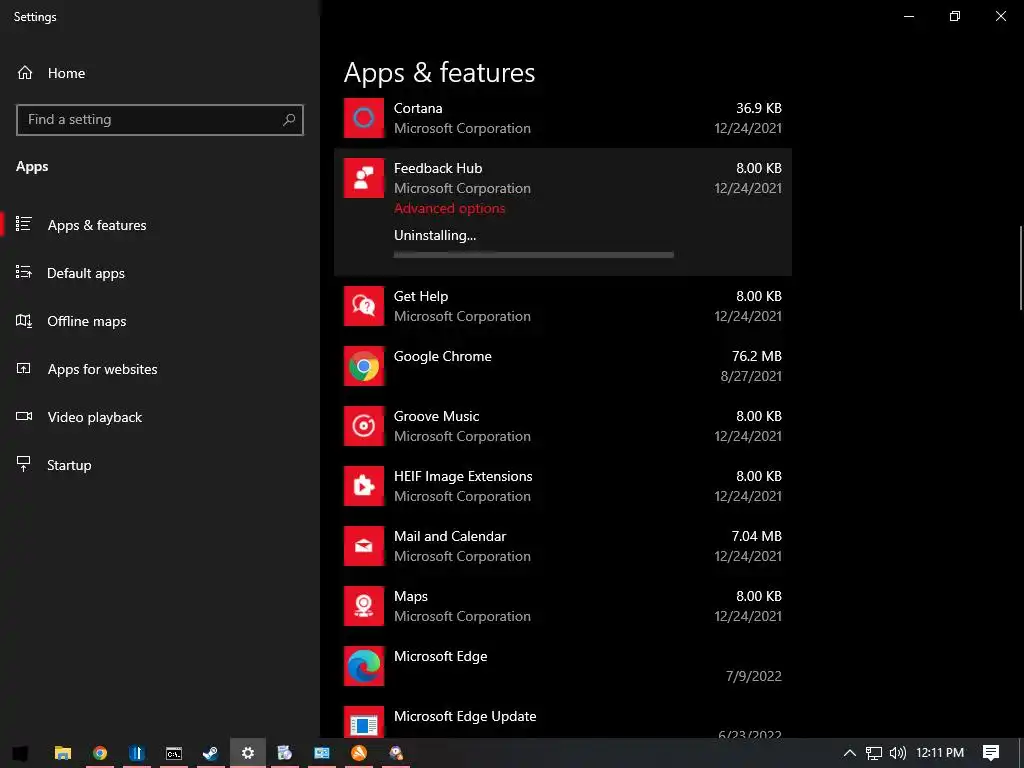Screen dimensions: 1024x768
Task: Select the Google Chrome entry name
Action: coord(443,357)
